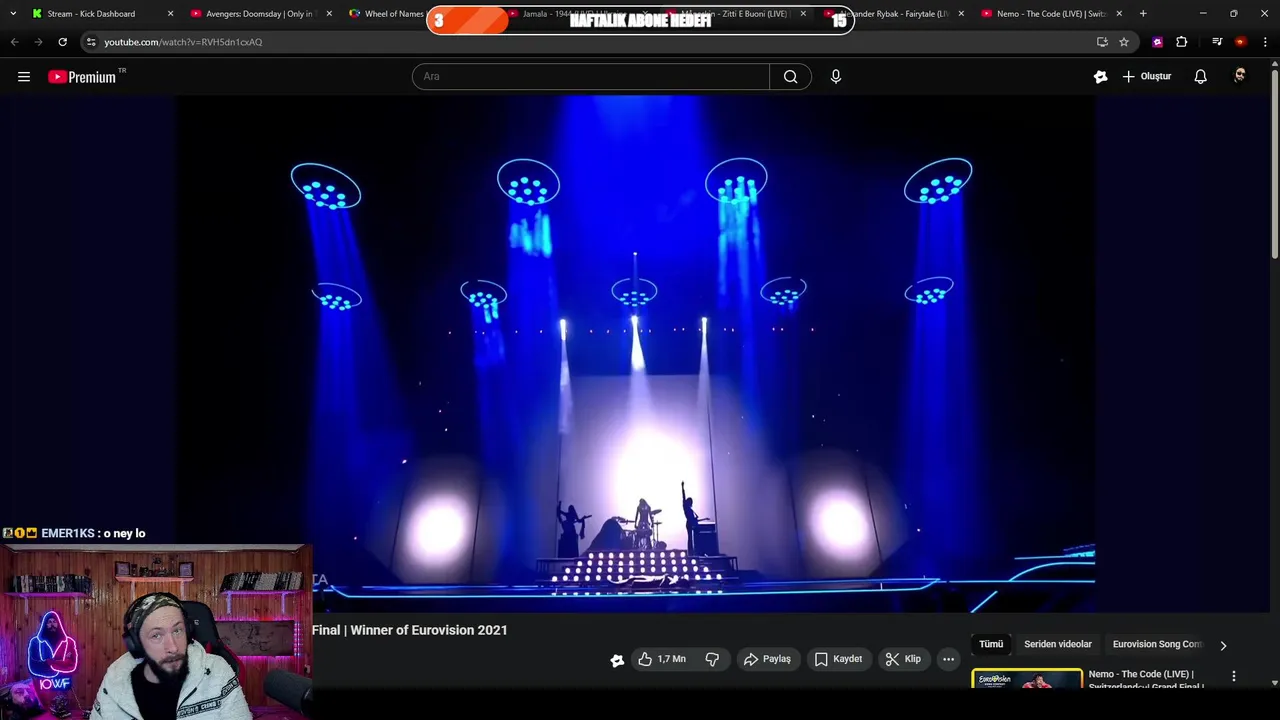Open YouTube notifications bell

coord(1200,77)
